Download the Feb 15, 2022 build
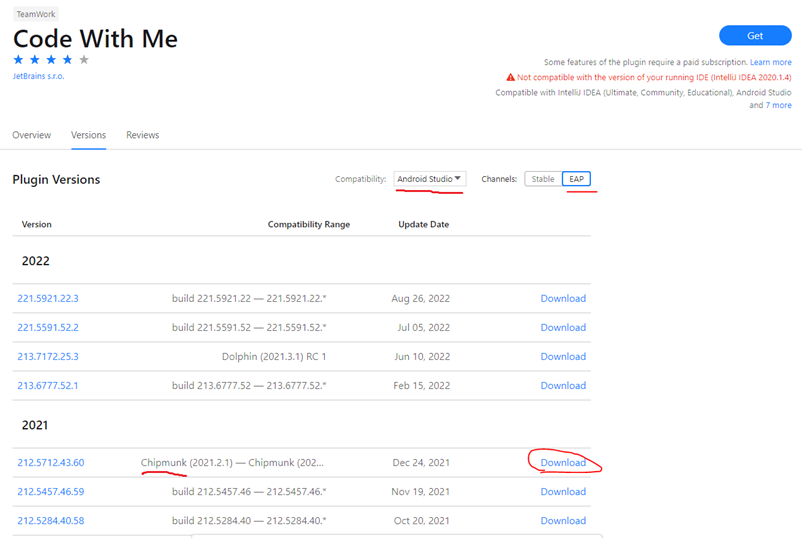Image resolution: width=802 pixels, height=538 pixels. click(563, 385)
